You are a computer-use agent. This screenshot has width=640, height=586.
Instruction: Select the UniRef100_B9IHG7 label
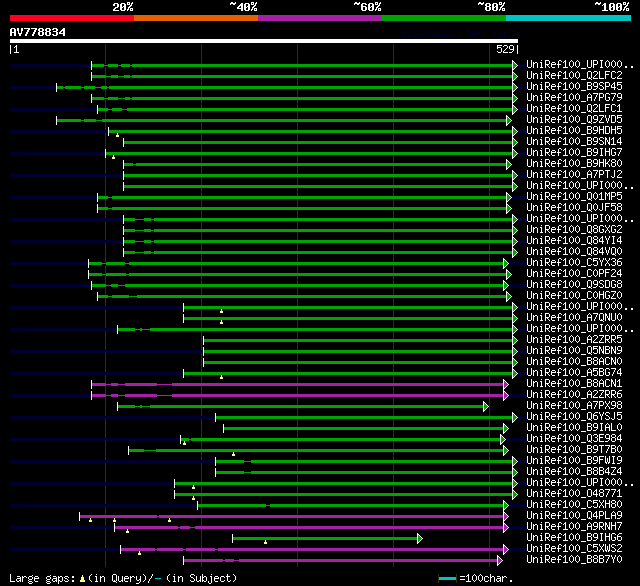[574, 153]
